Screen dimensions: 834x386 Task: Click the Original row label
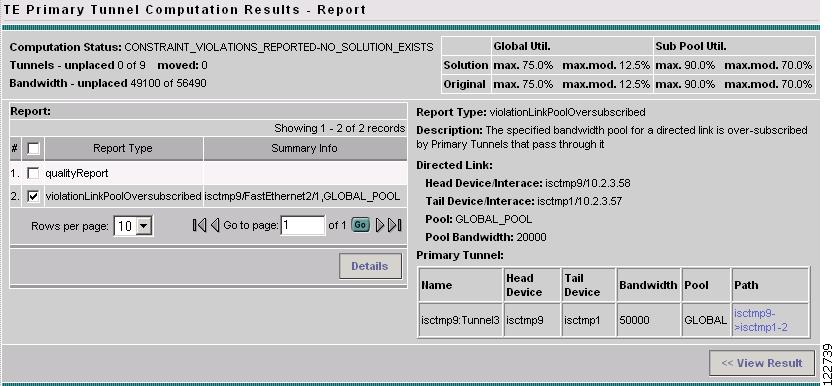466,85
